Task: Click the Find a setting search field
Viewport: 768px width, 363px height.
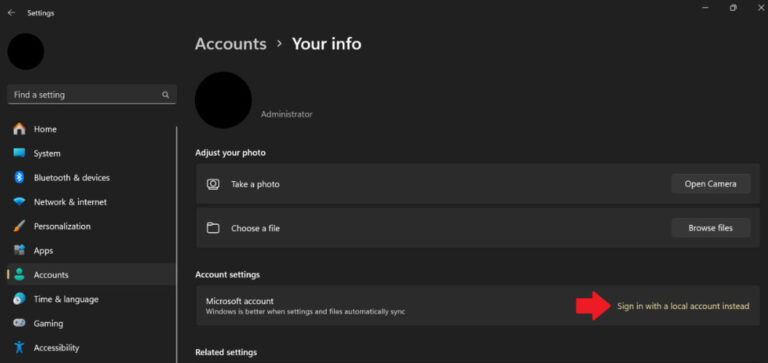Action: 92,95
